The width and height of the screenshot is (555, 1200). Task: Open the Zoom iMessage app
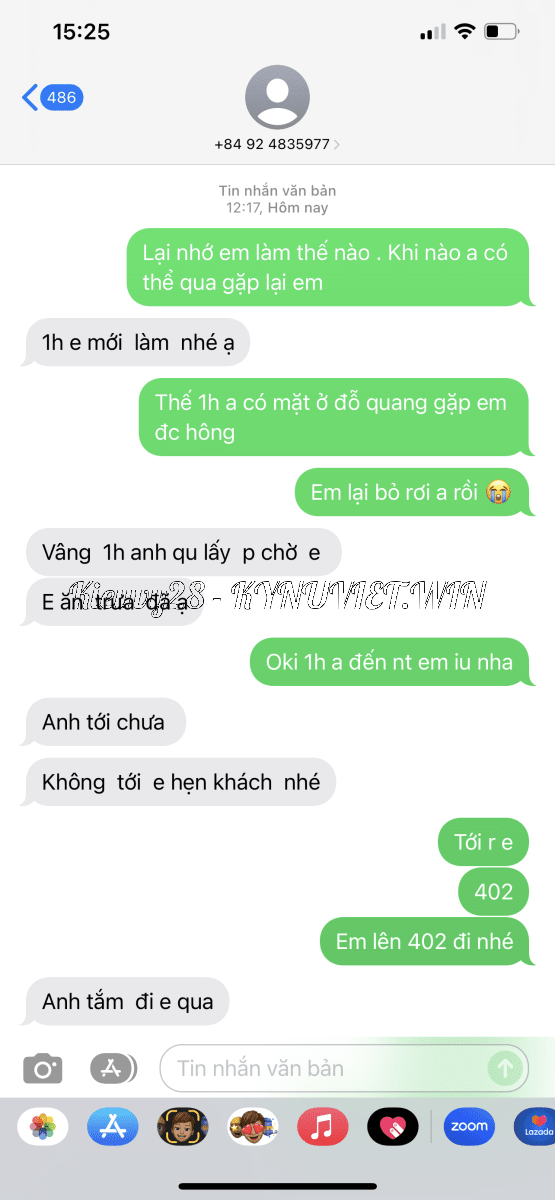click(469, 1127)
